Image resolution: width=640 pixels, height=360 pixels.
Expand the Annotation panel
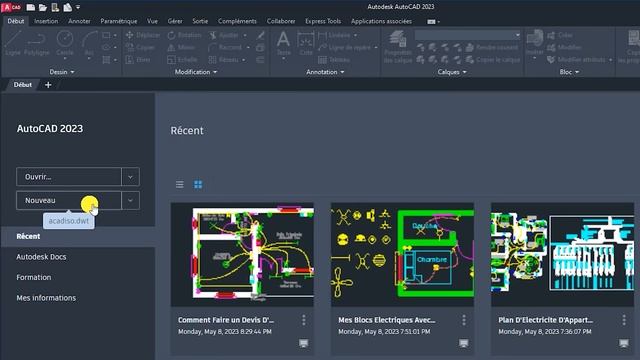tap(325, 72)
